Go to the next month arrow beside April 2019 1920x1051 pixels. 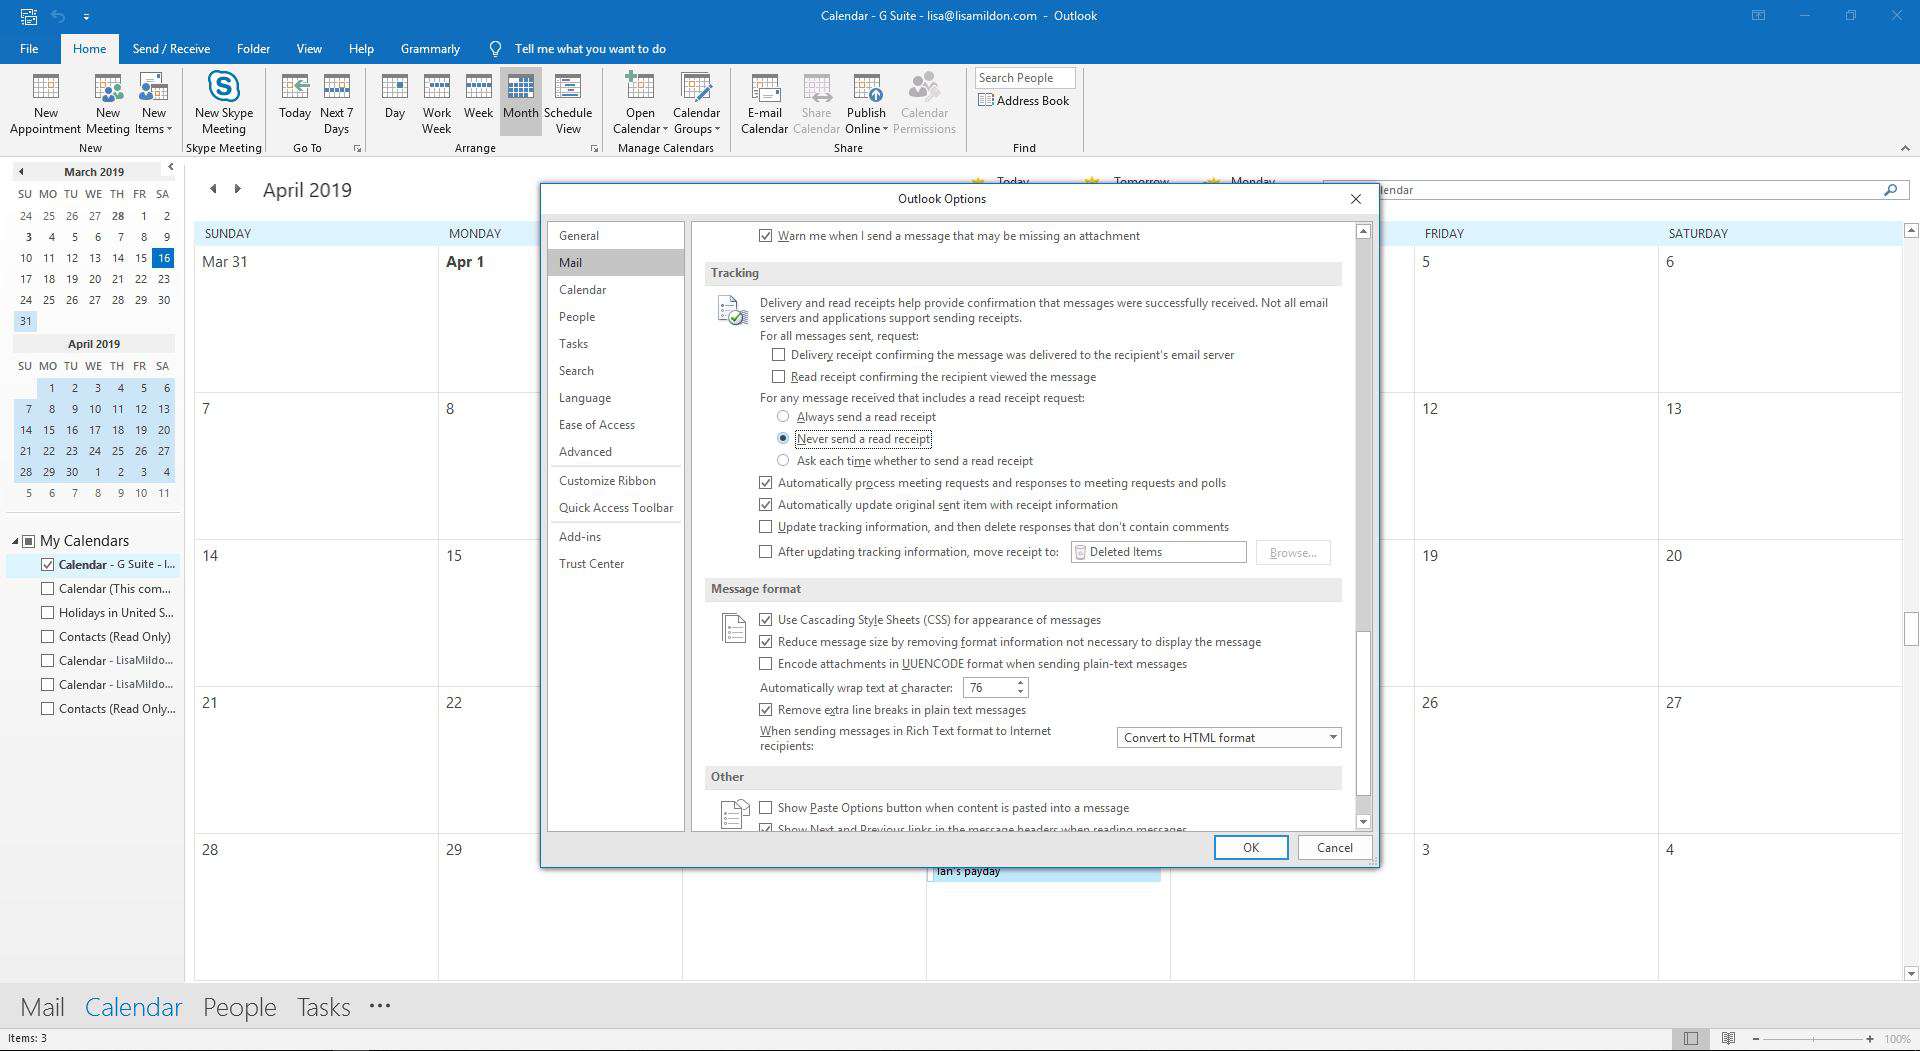pyautogui.click(x=237, y=189)
